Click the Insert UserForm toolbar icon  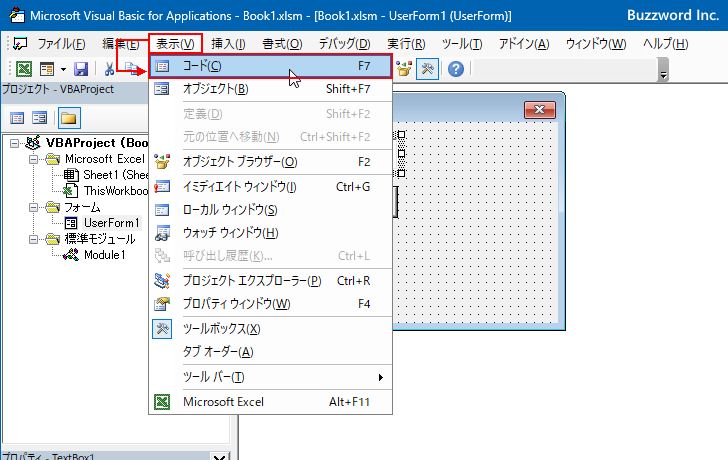[x=47, y=69]
